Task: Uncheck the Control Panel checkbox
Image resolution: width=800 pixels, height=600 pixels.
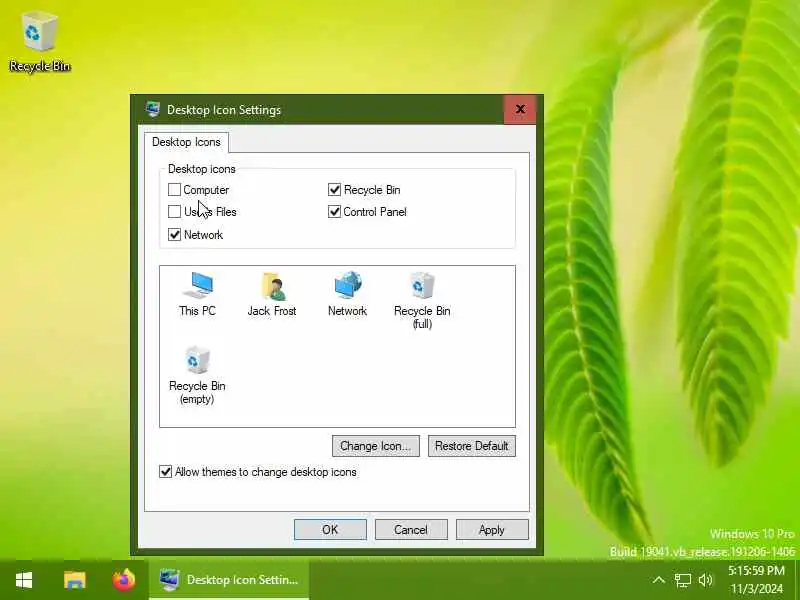Action: tap(334, 212)
